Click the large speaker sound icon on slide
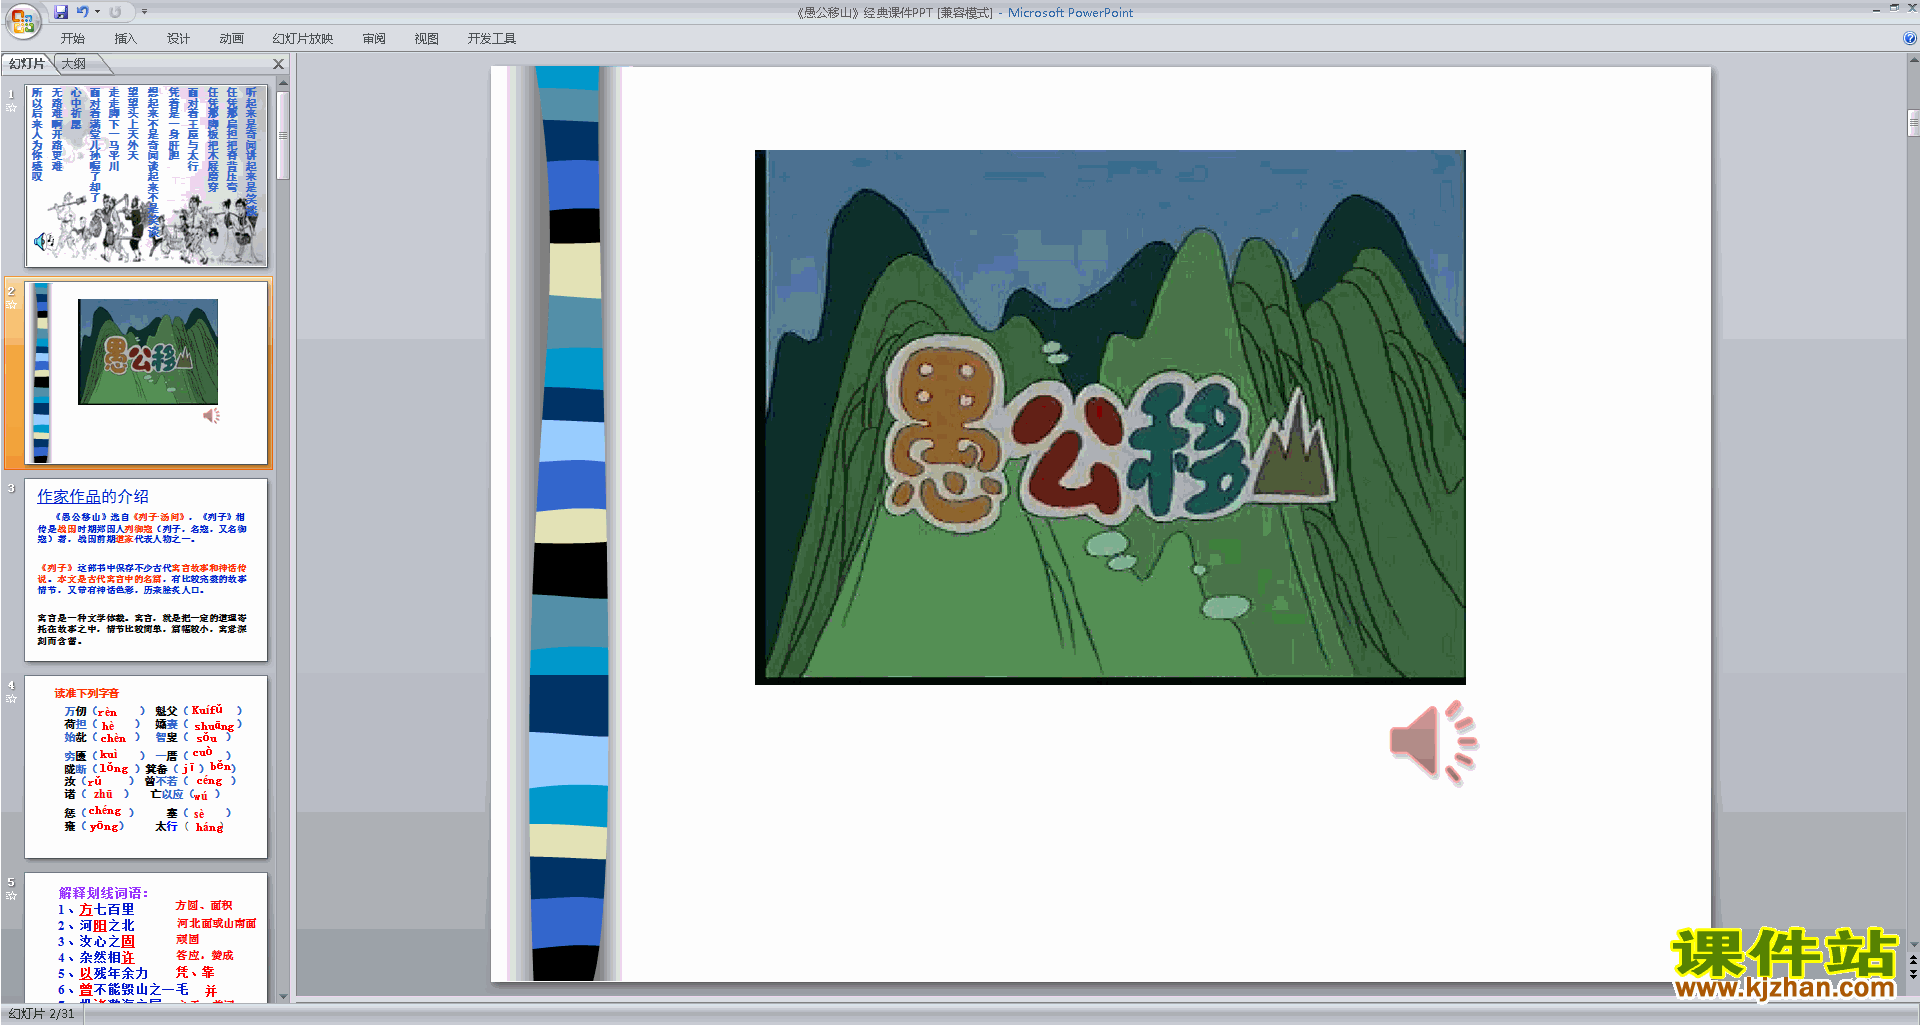 [1433, 742]
